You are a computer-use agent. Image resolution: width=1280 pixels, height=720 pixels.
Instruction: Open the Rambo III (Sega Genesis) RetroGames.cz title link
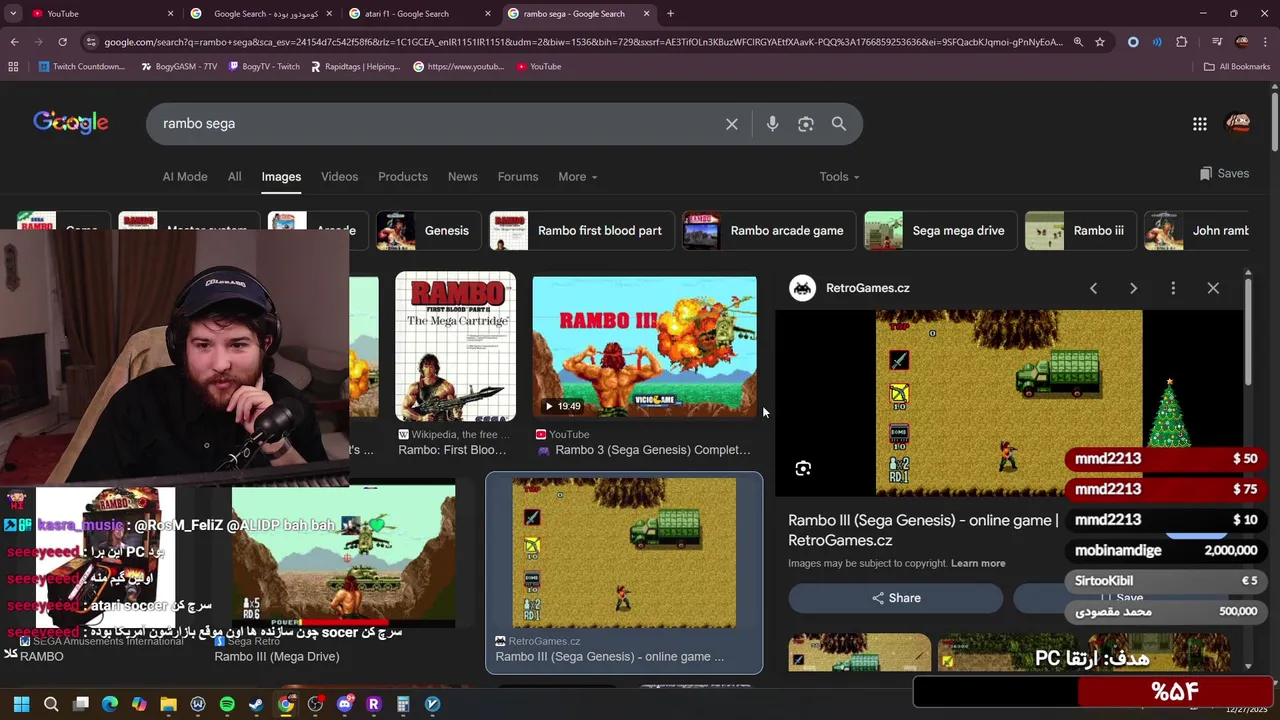(923, 530)
